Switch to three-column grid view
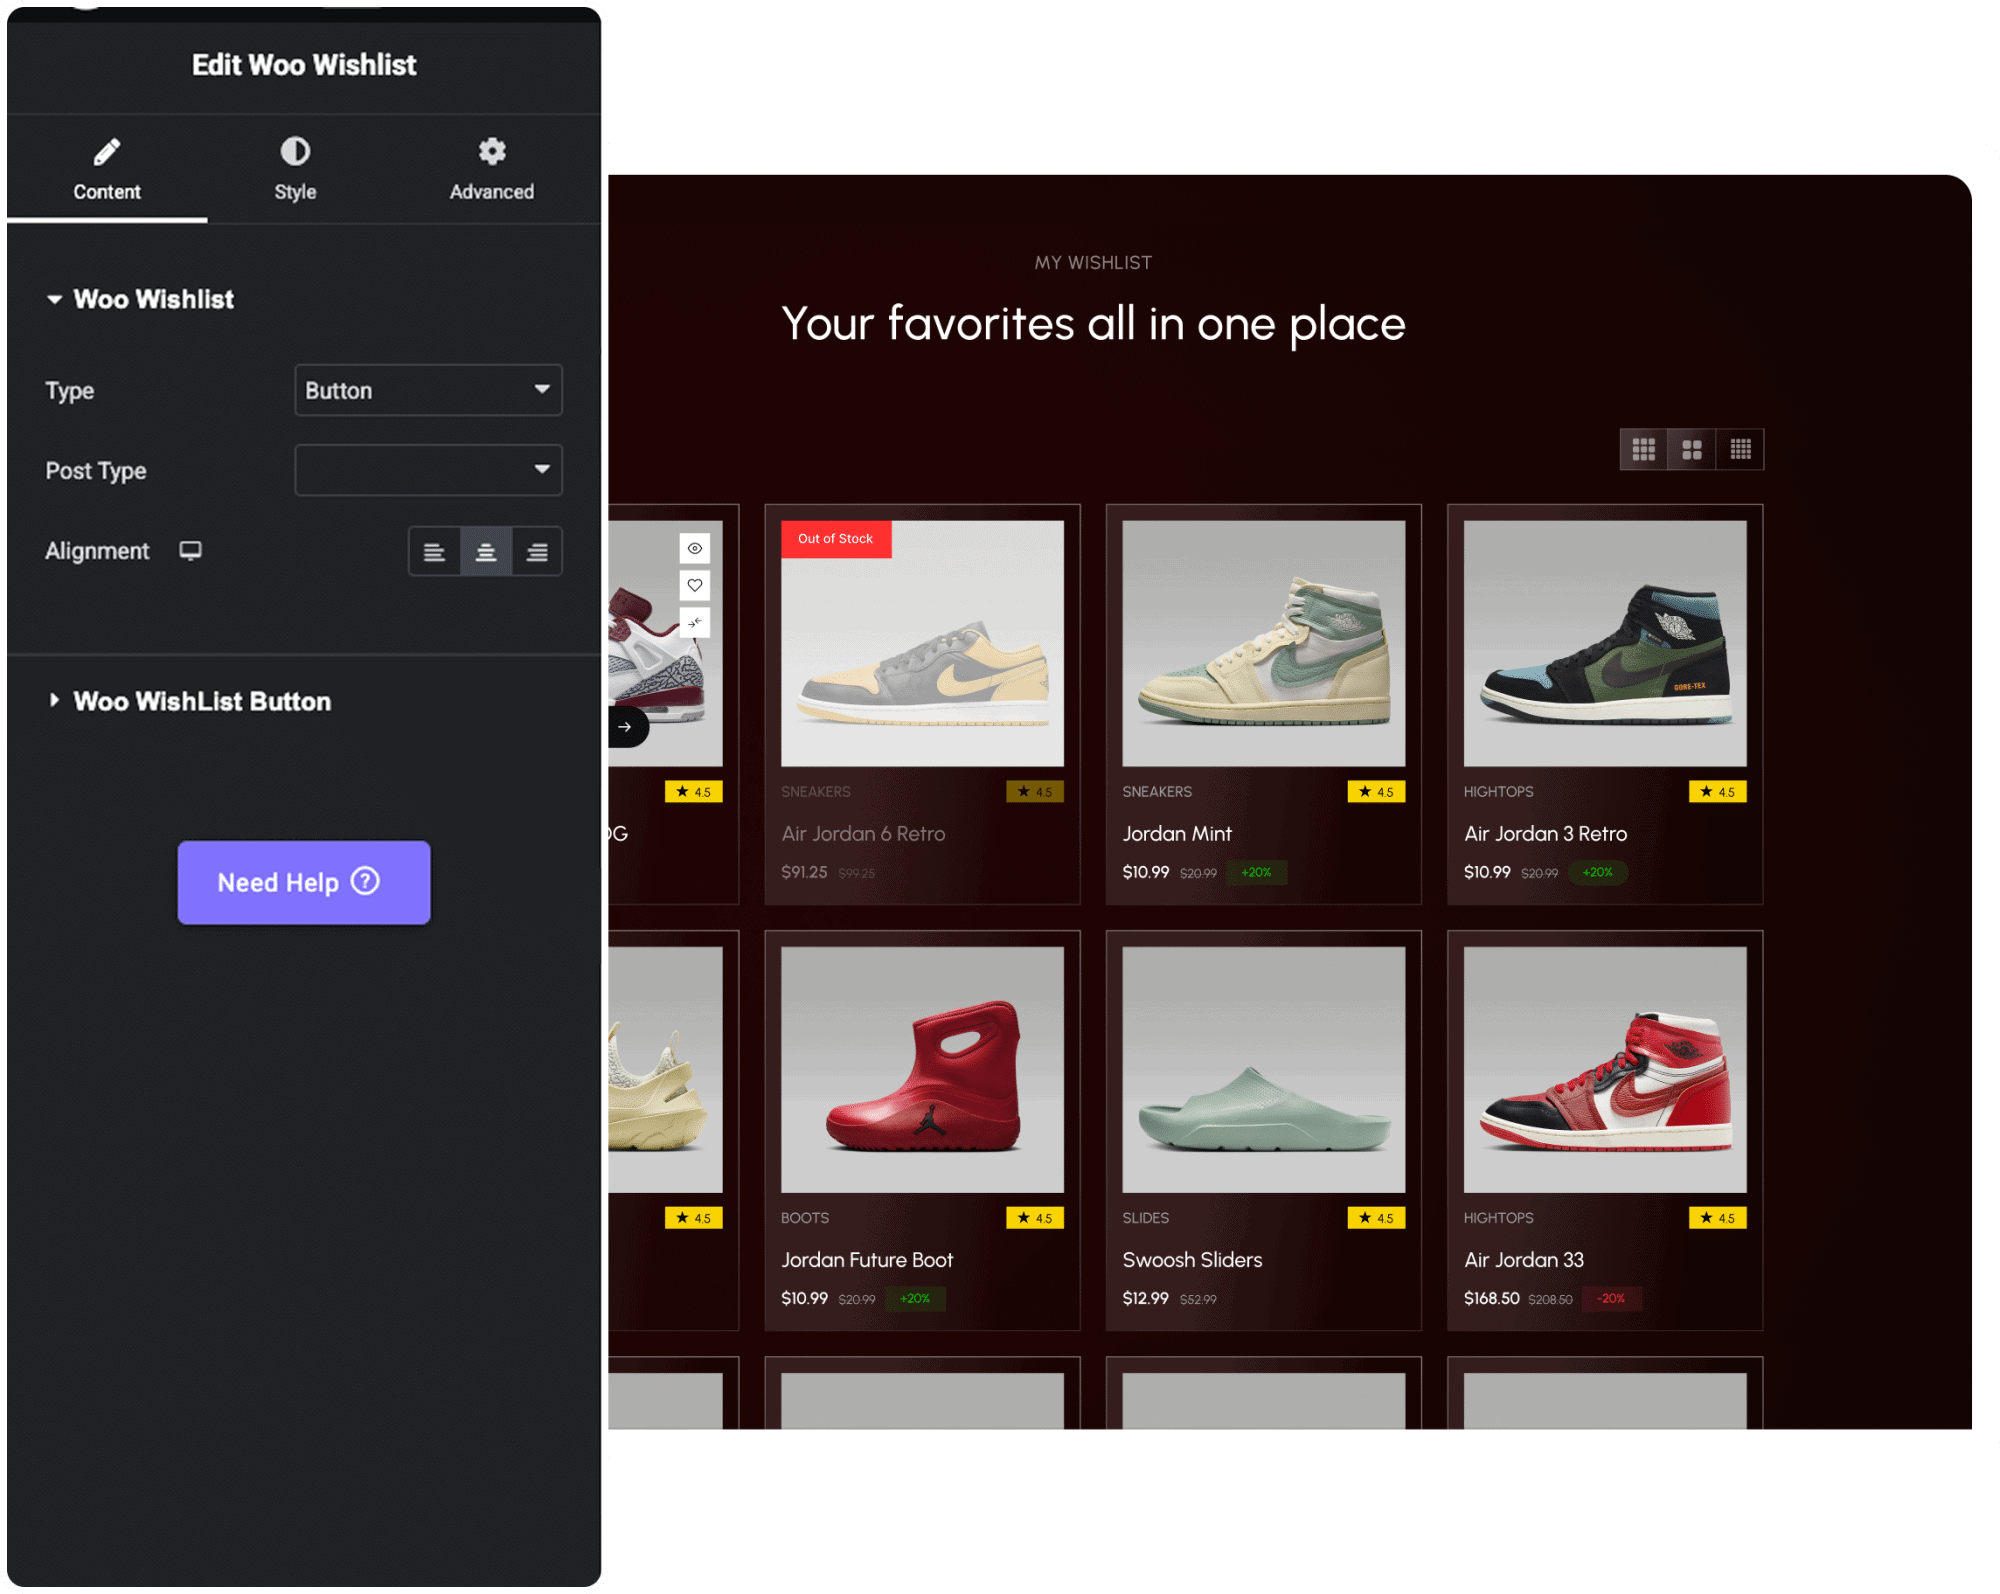The width and height of the screenshot is (2000, 1594). [x=1643, y=449]
